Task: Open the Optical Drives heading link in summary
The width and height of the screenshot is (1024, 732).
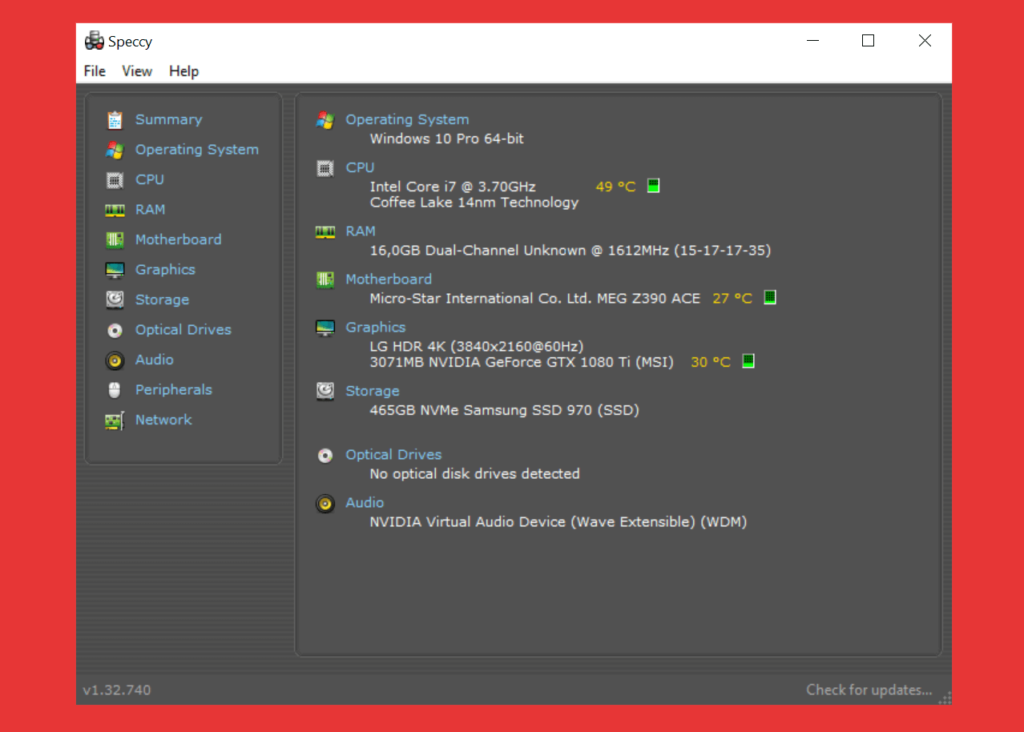Action: pos(393,454)
